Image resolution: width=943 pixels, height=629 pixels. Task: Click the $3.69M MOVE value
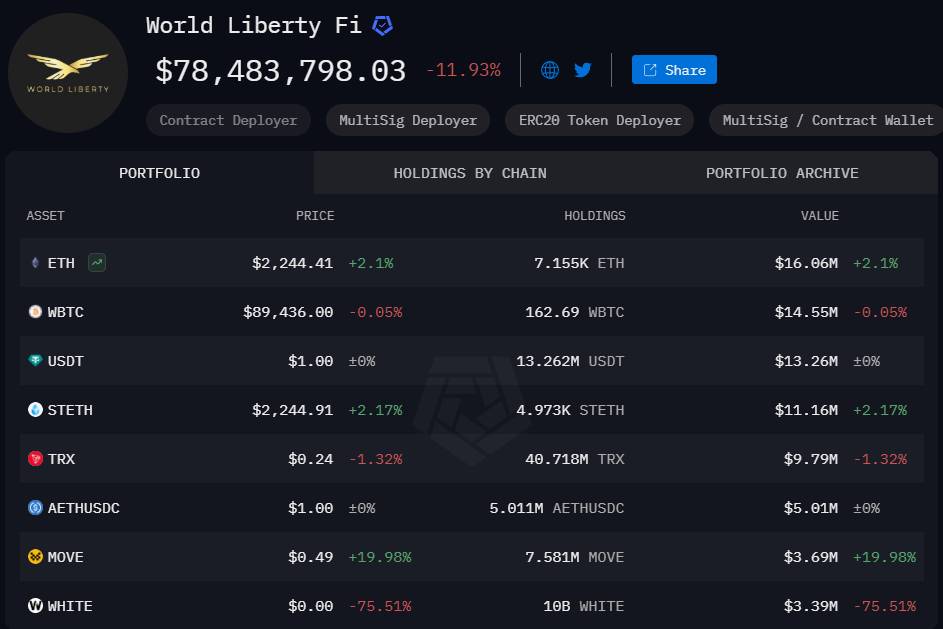(811, 557)
